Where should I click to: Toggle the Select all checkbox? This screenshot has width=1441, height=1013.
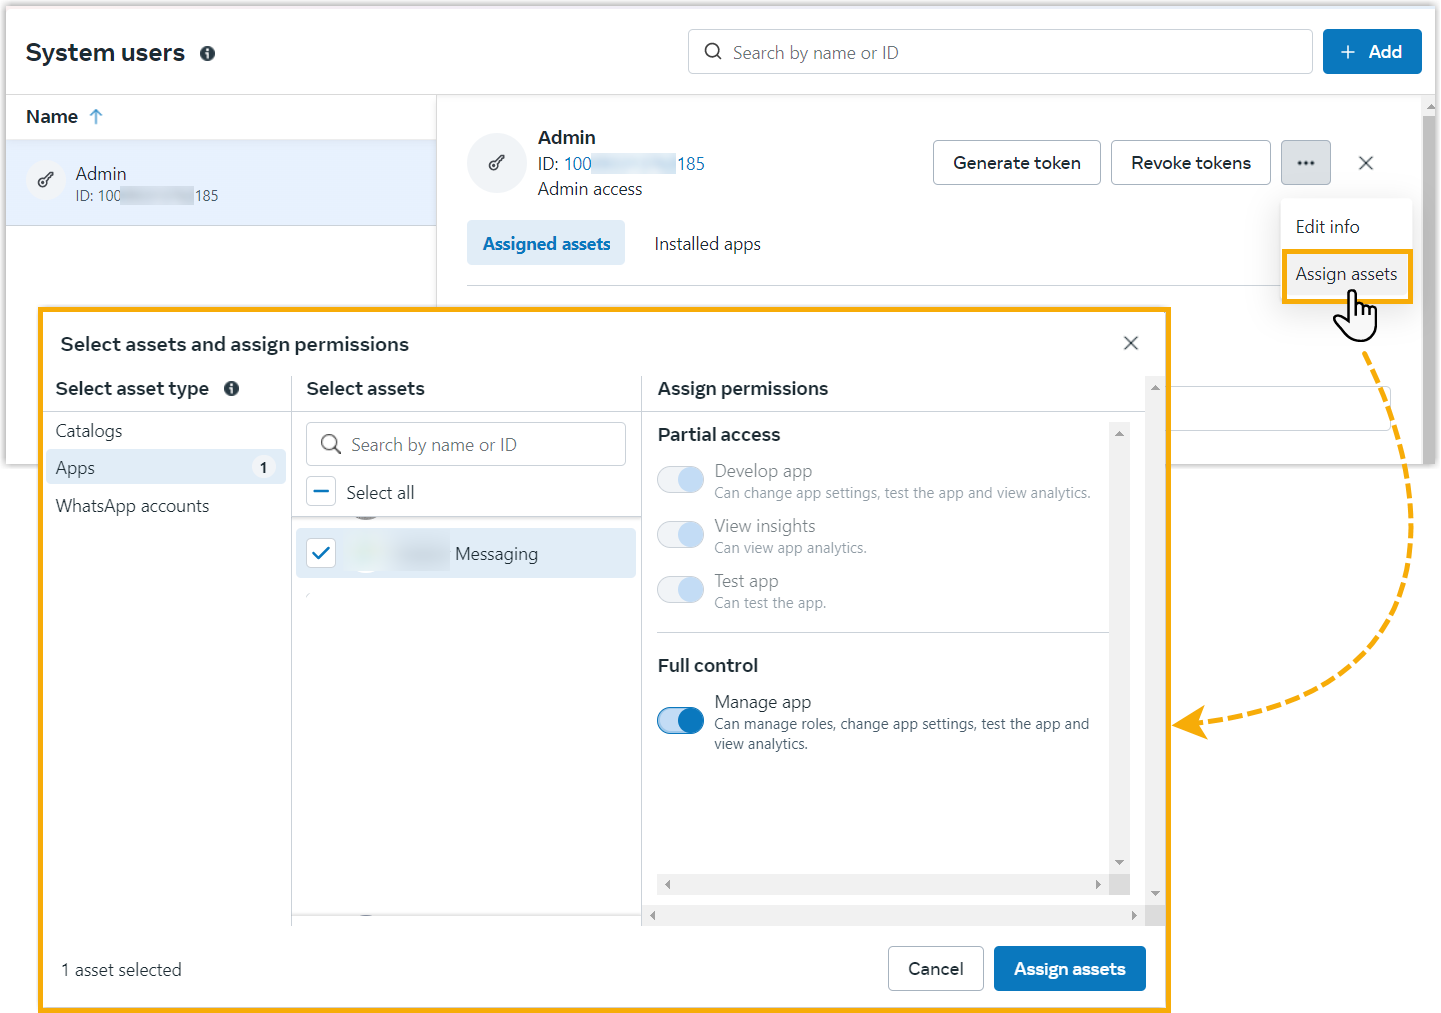tap(321, 492)
